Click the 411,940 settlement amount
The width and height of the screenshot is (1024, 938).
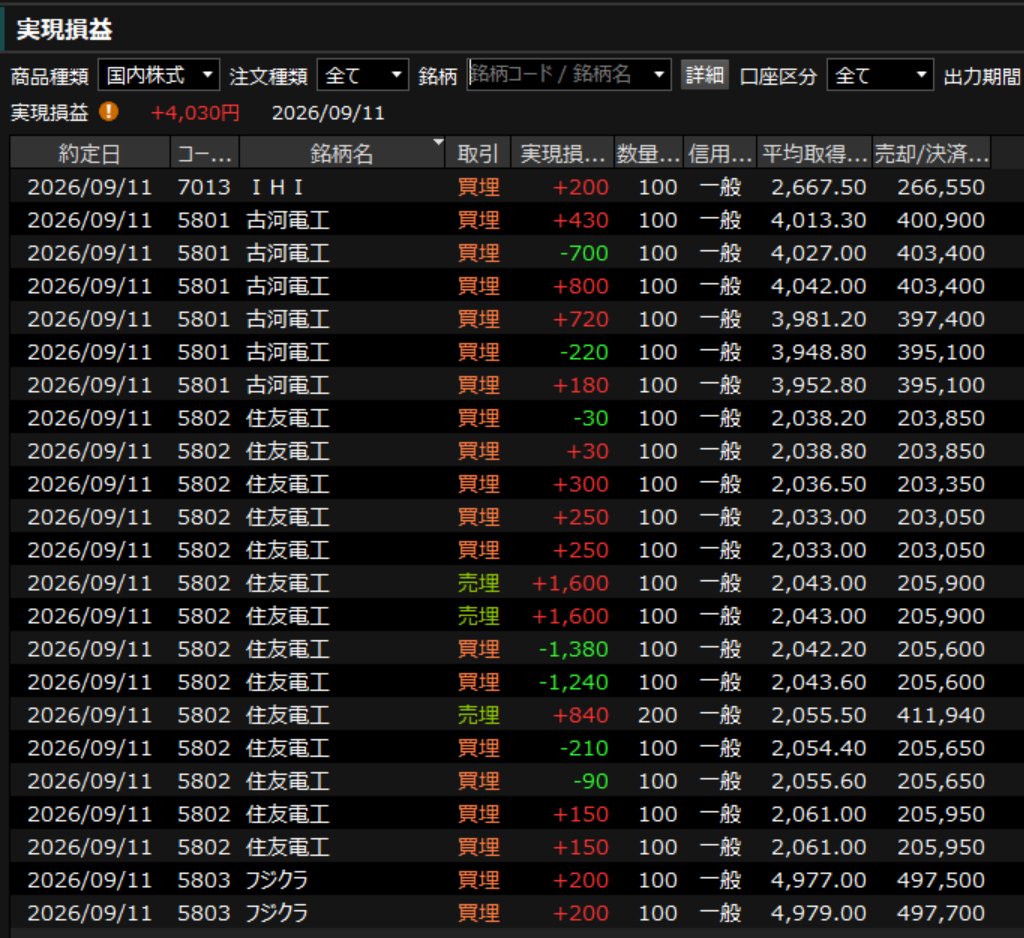tap(940, 715)
